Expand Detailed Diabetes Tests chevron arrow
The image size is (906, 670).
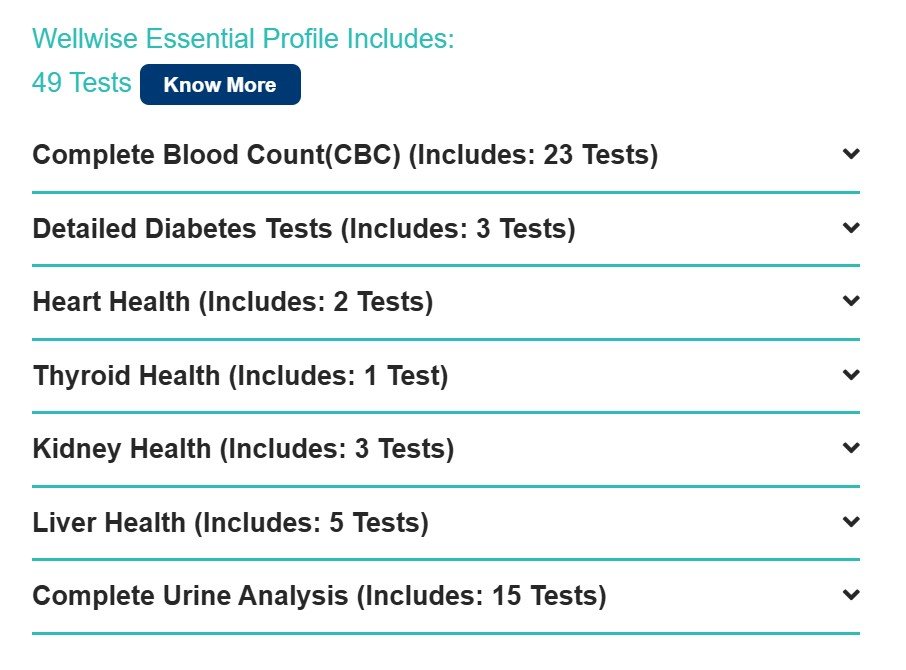(851, 227)
